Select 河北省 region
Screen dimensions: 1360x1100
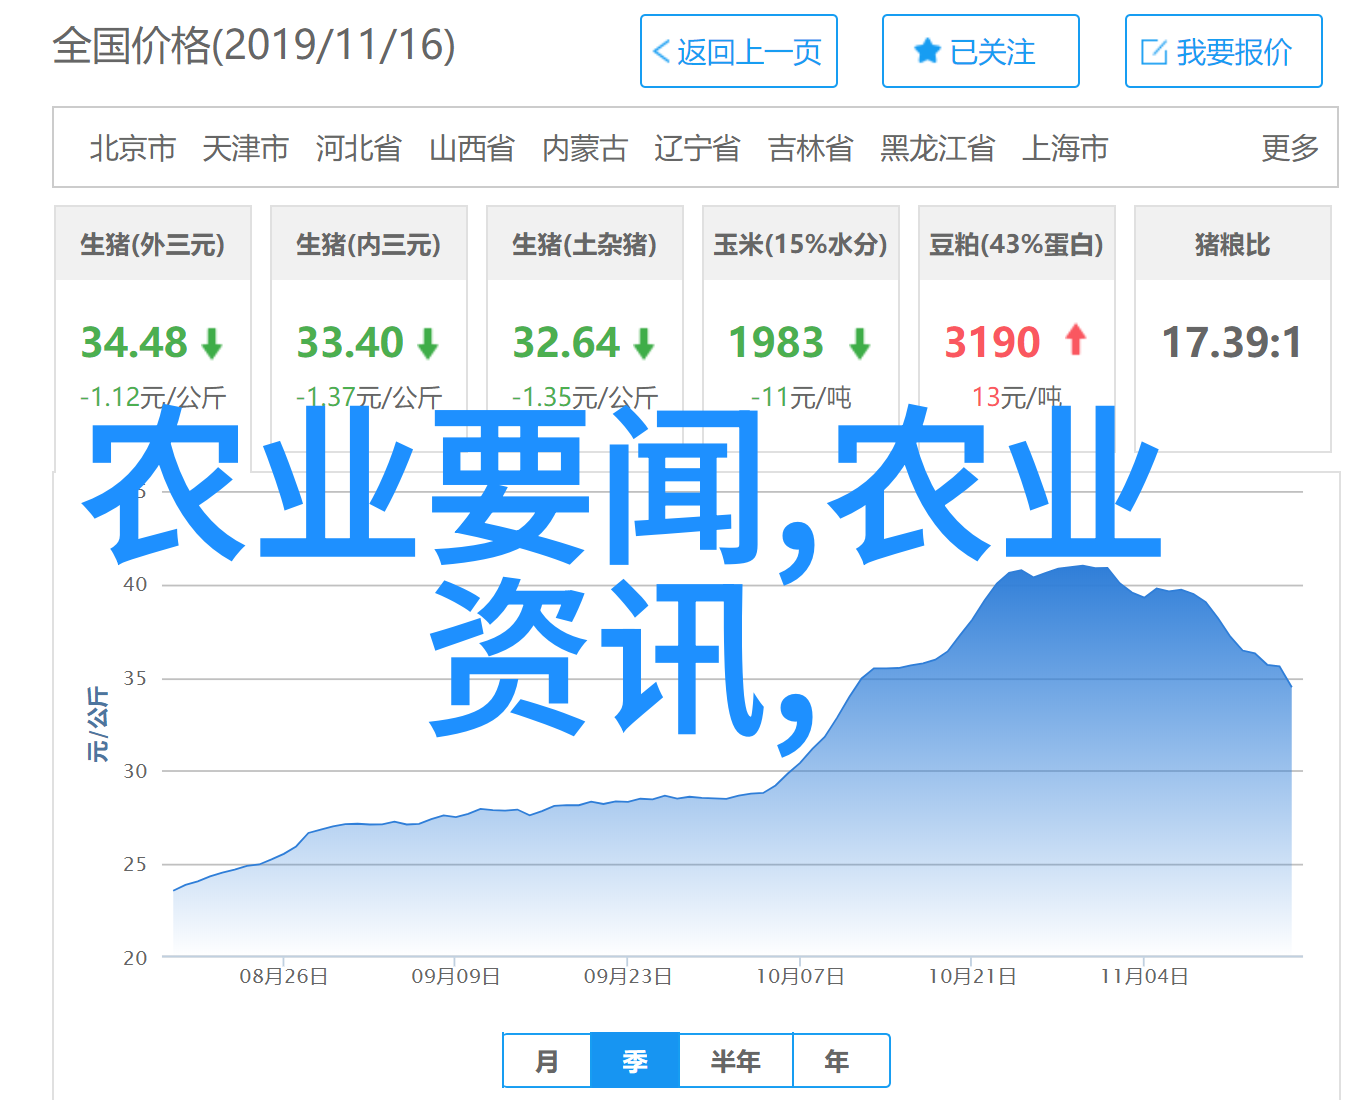pyautogui.click(x=359, y=148)
